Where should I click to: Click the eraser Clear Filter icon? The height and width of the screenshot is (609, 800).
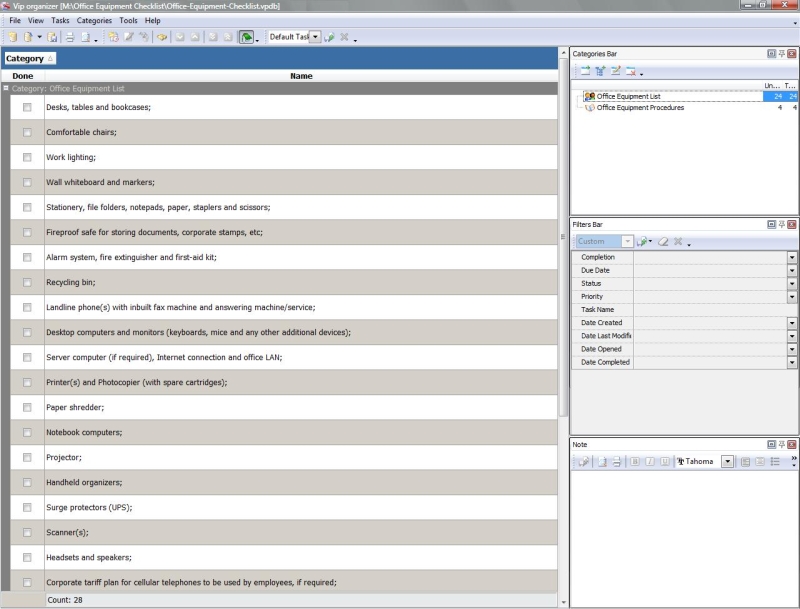coord(662,241)
